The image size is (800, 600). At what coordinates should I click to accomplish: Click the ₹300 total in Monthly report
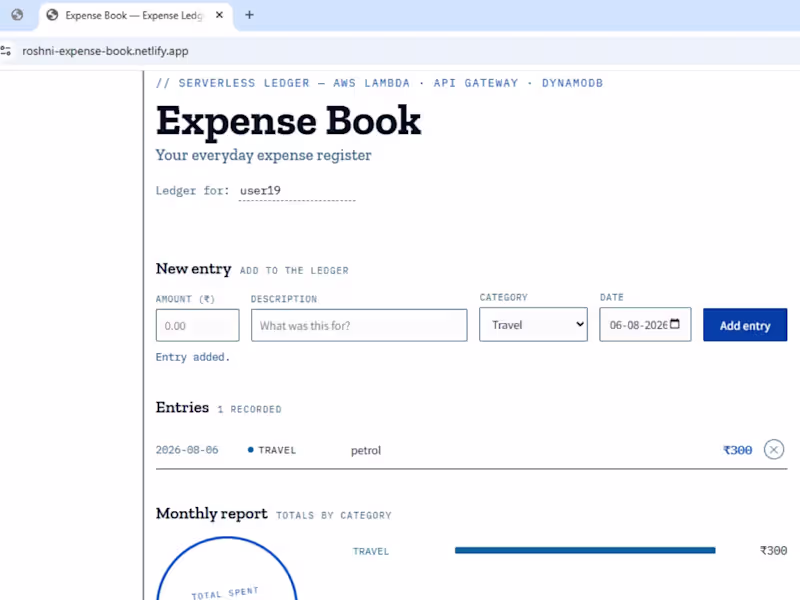pos(773,551)
